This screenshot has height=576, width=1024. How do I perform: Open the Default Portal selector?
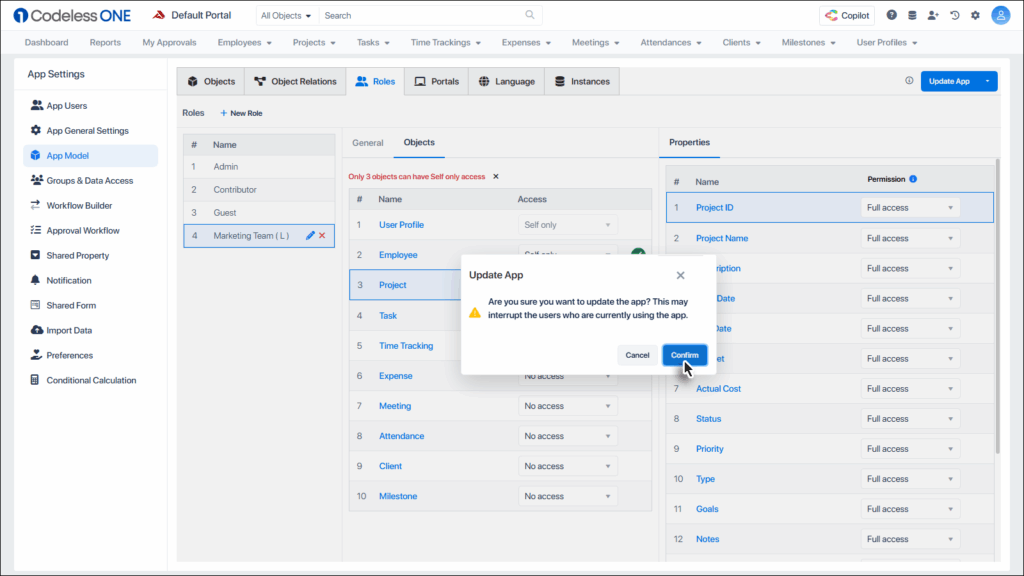191,15
